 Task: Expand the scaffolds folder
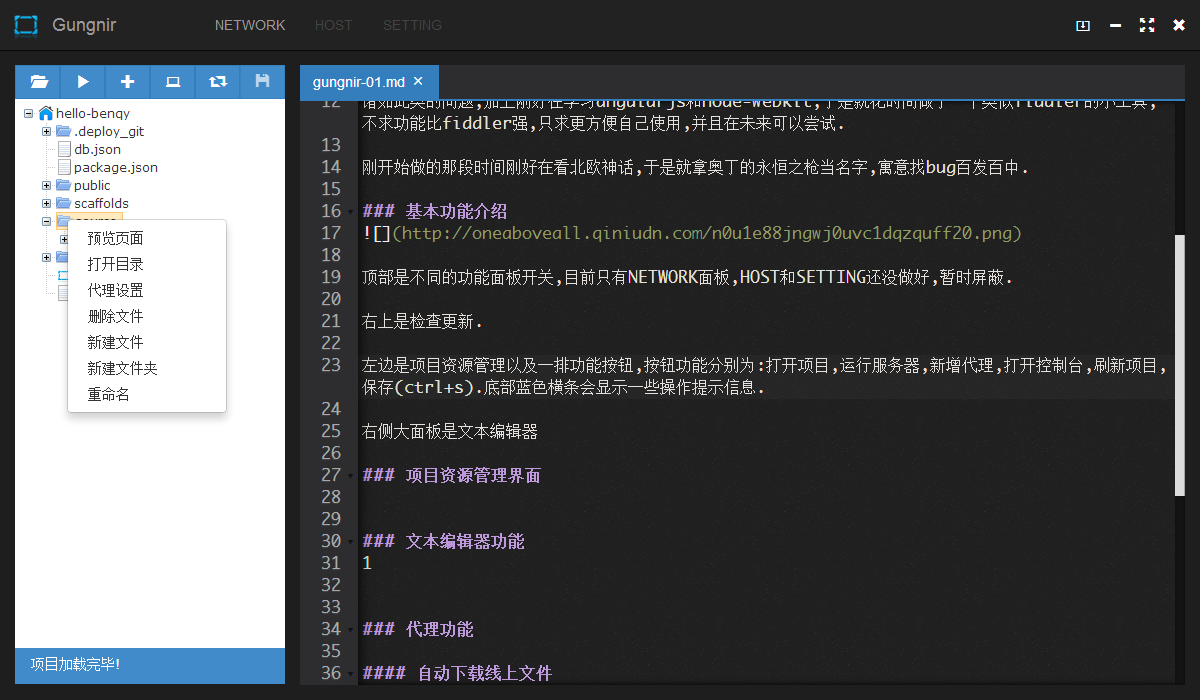(46, 203)
